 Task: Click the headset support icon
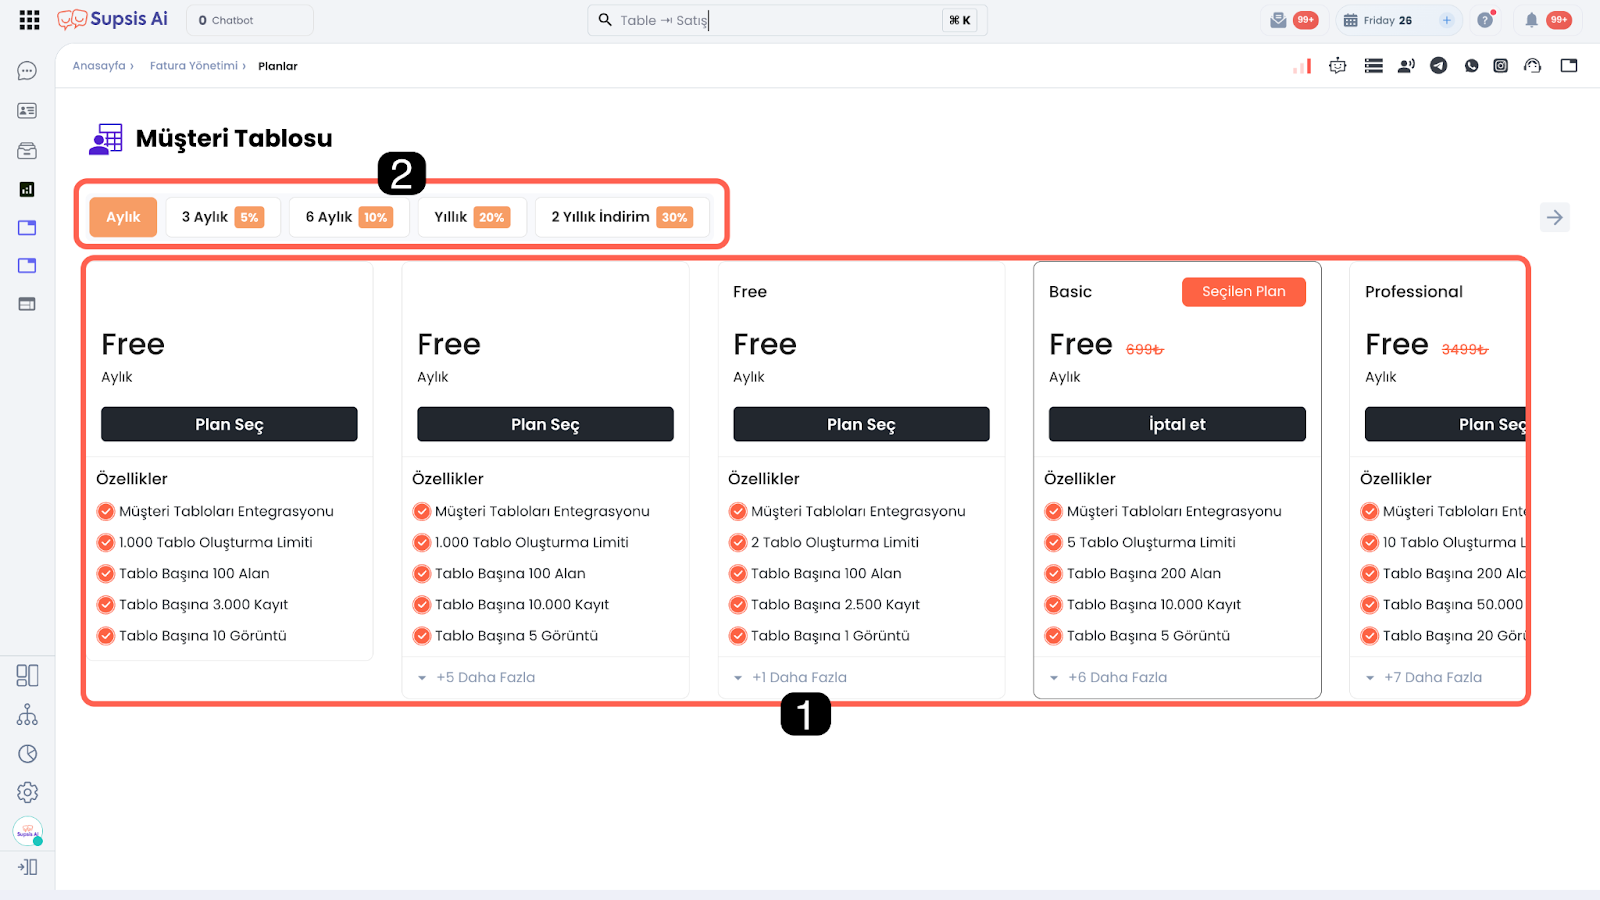[1532, 66]
